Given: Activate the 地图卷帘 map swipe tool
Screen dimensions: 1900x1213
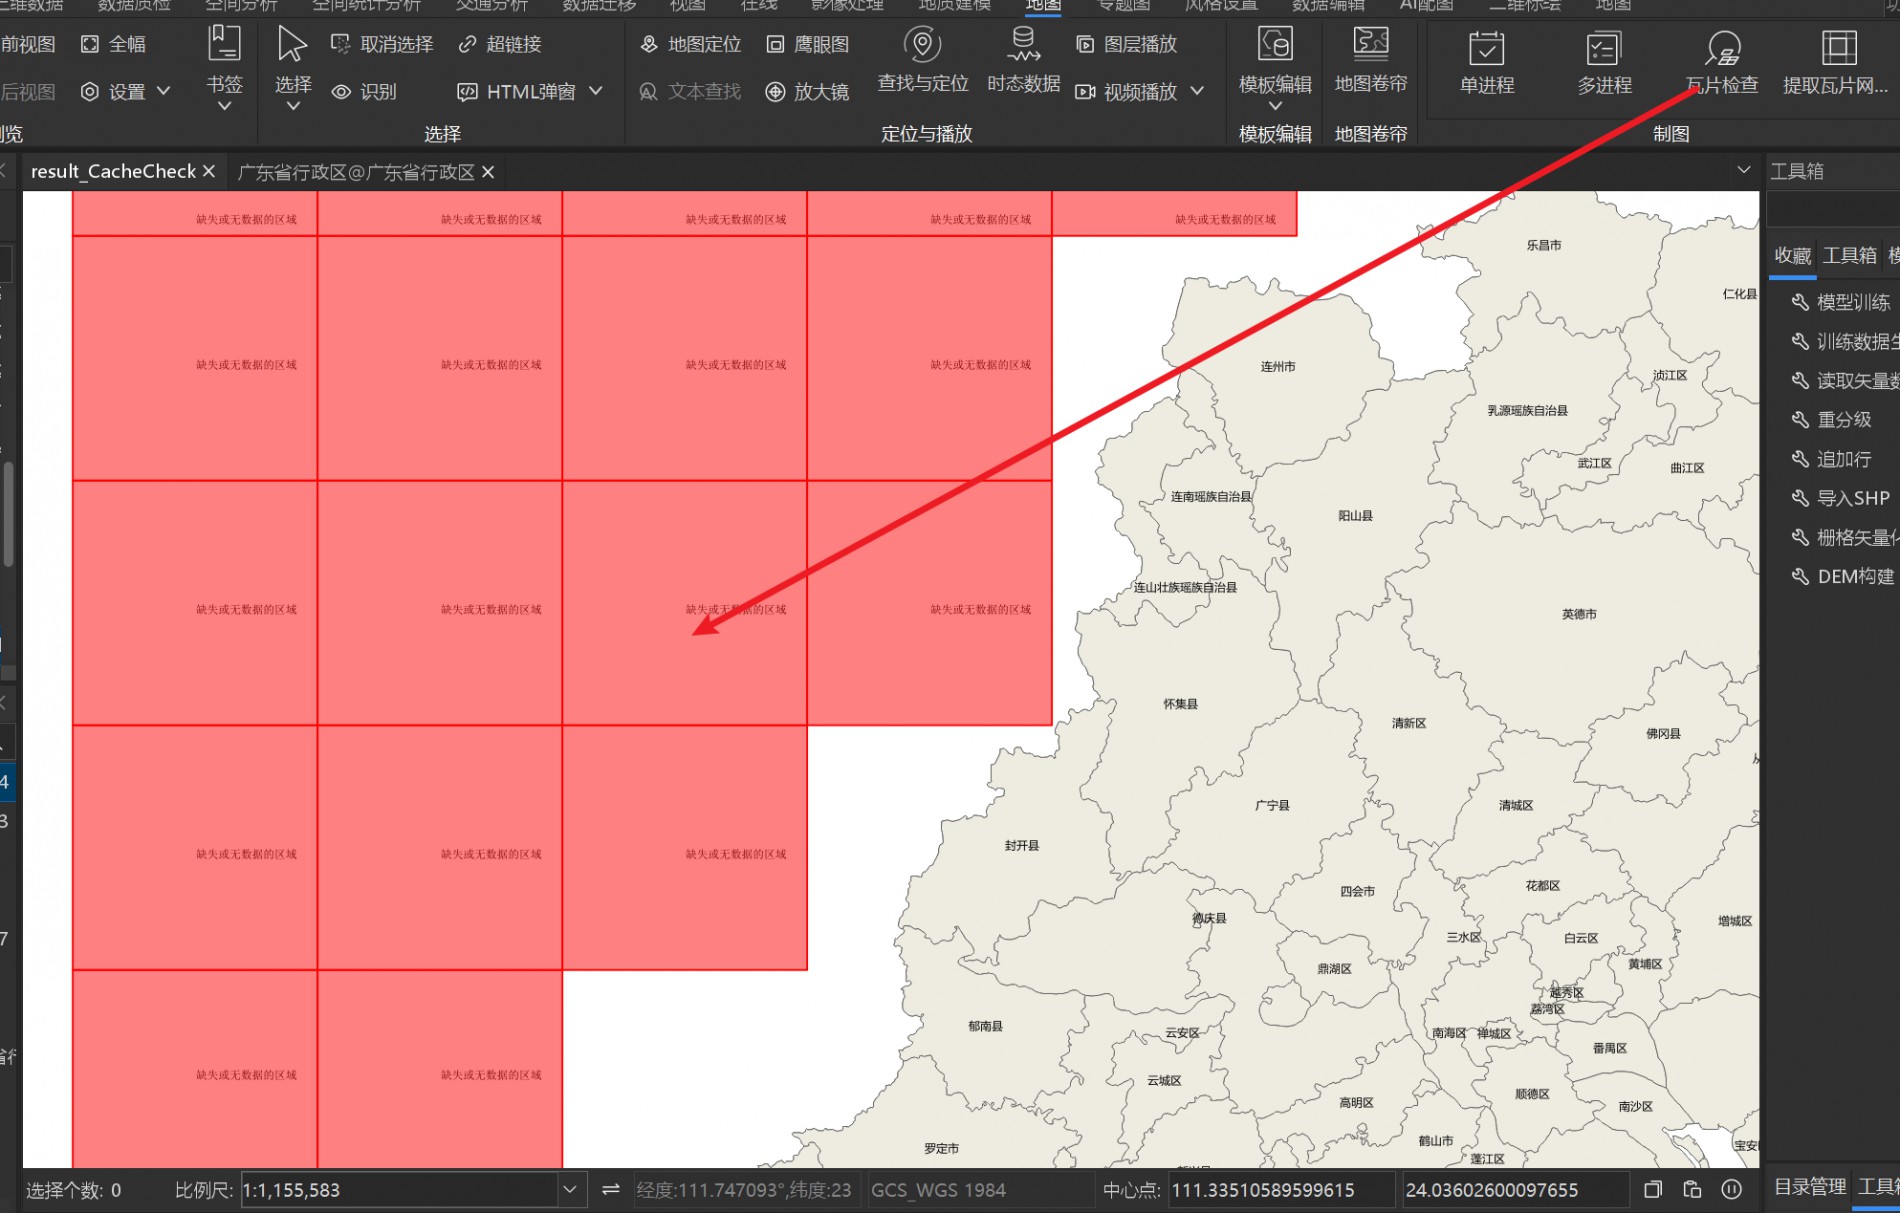Looking at the screenshot, I should pos(1371,60).
